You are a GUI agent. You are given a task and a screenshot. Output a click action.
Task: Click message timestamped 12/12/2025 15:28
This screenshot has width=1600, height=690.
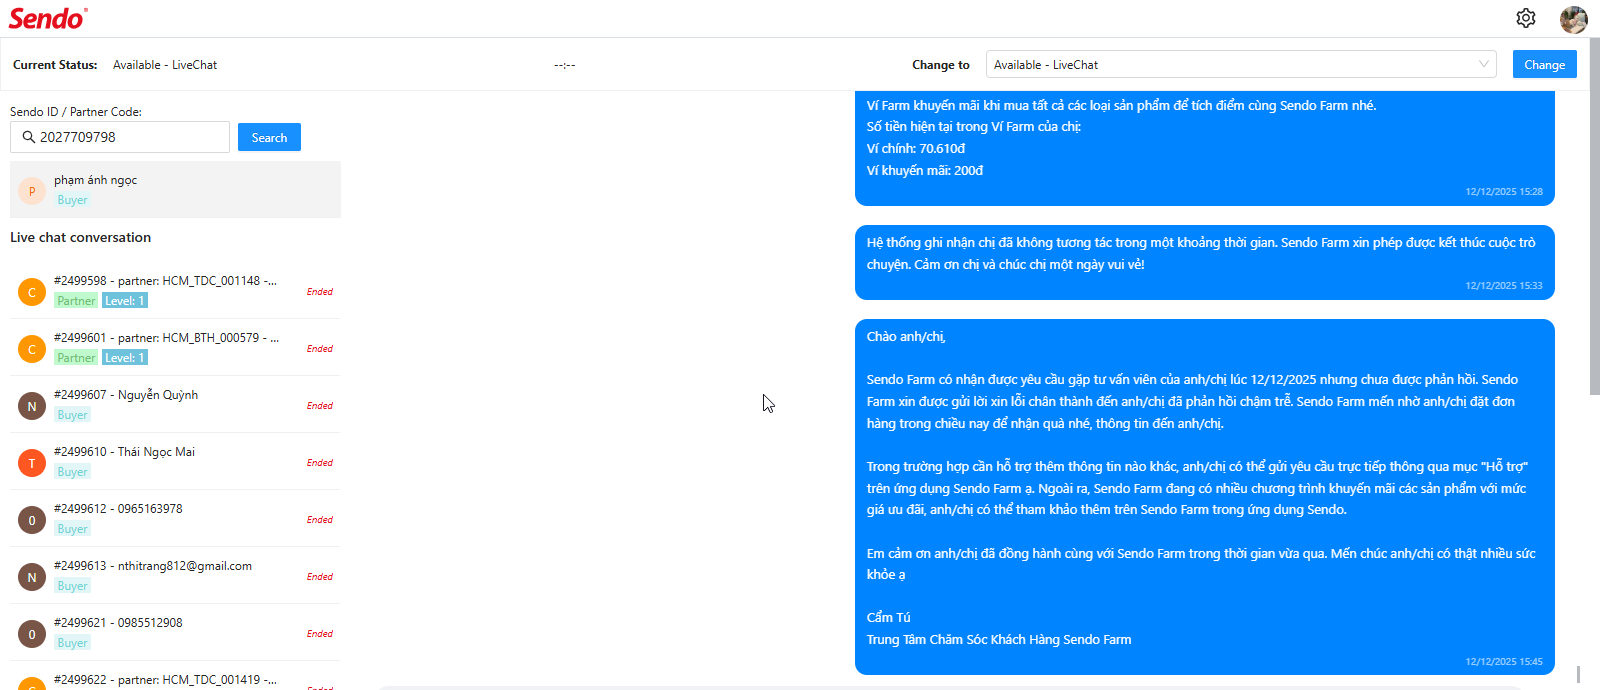point(1205,148)
